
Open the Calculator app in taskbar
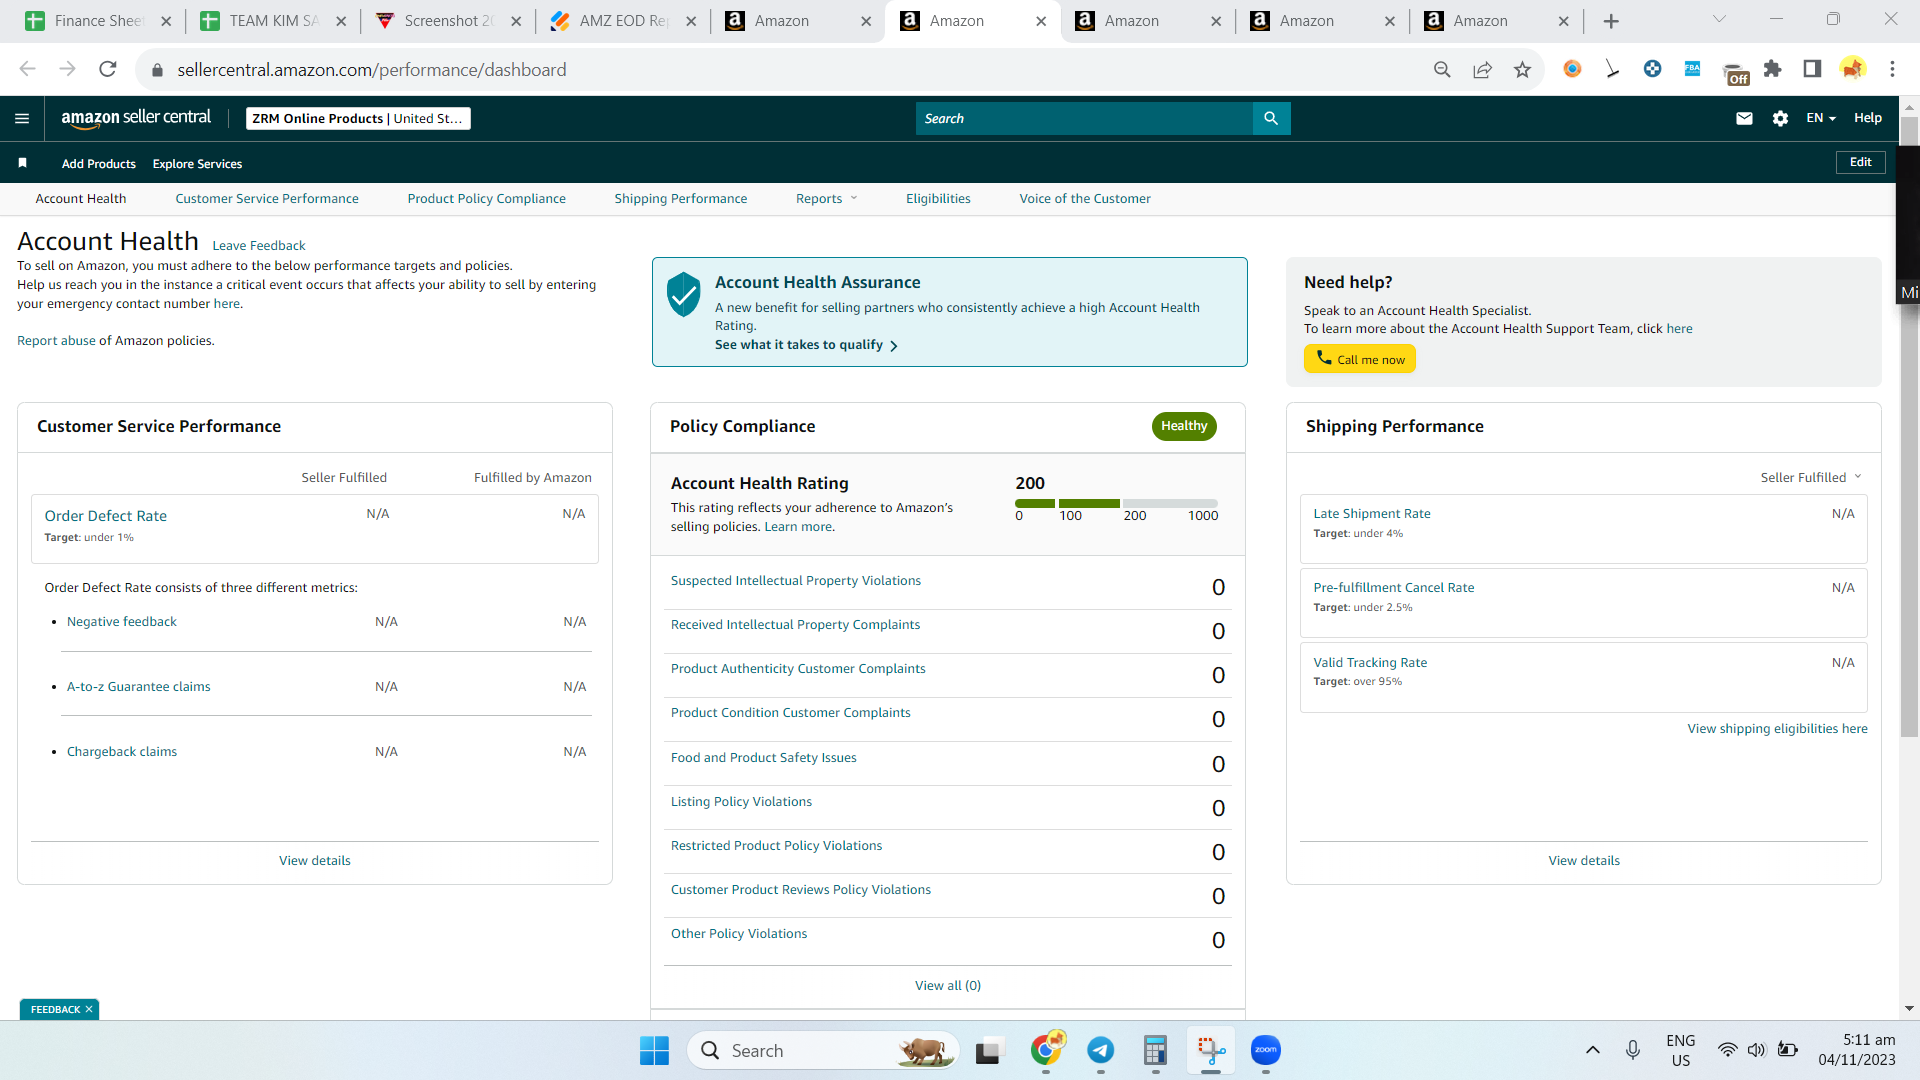coord(1156,1050)
